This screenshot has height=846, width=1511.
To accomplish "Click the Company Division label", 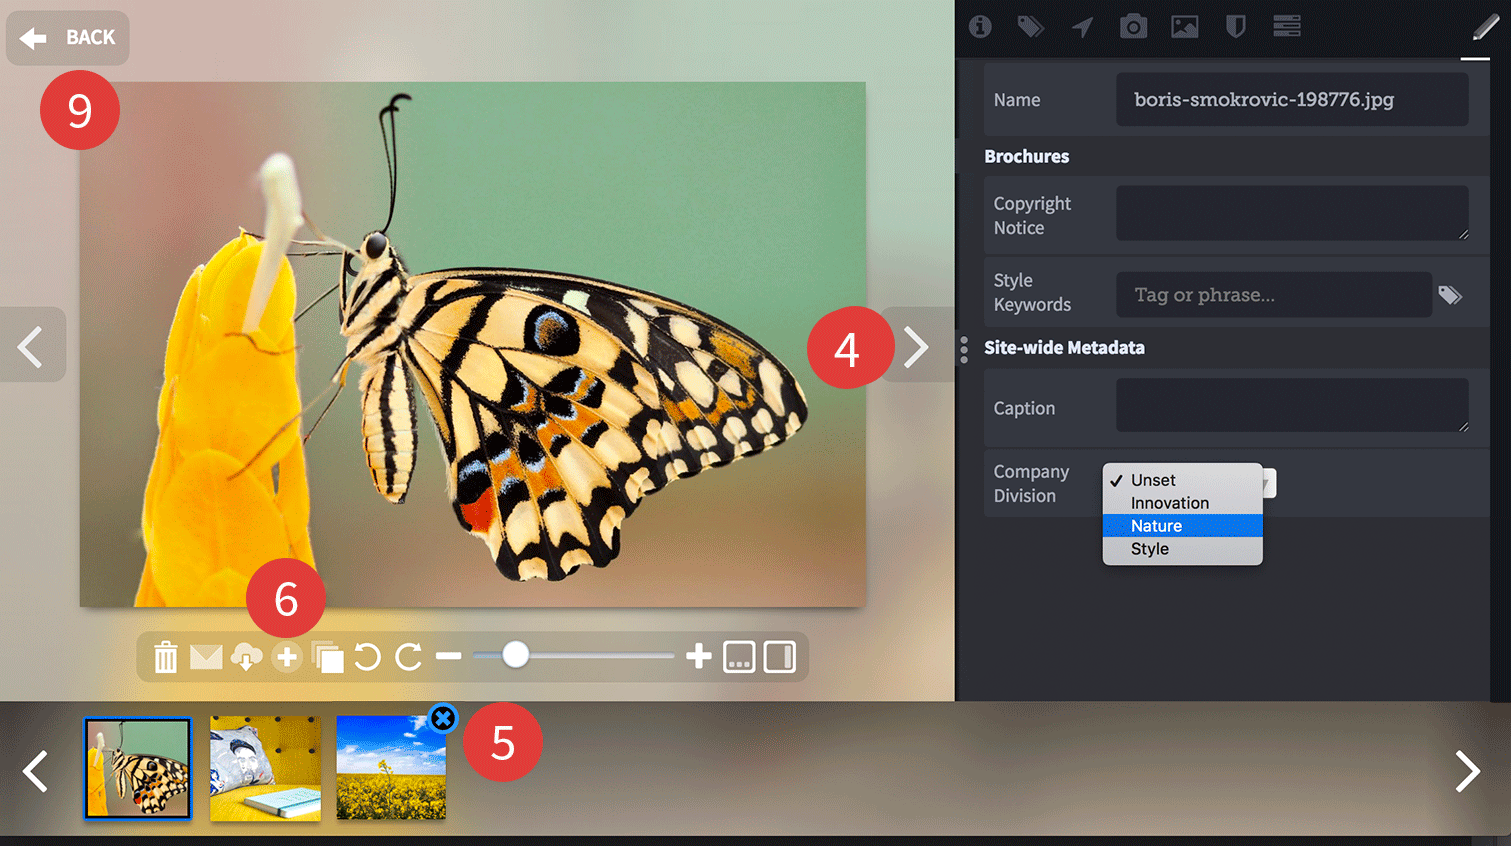I will [1031, 484].
